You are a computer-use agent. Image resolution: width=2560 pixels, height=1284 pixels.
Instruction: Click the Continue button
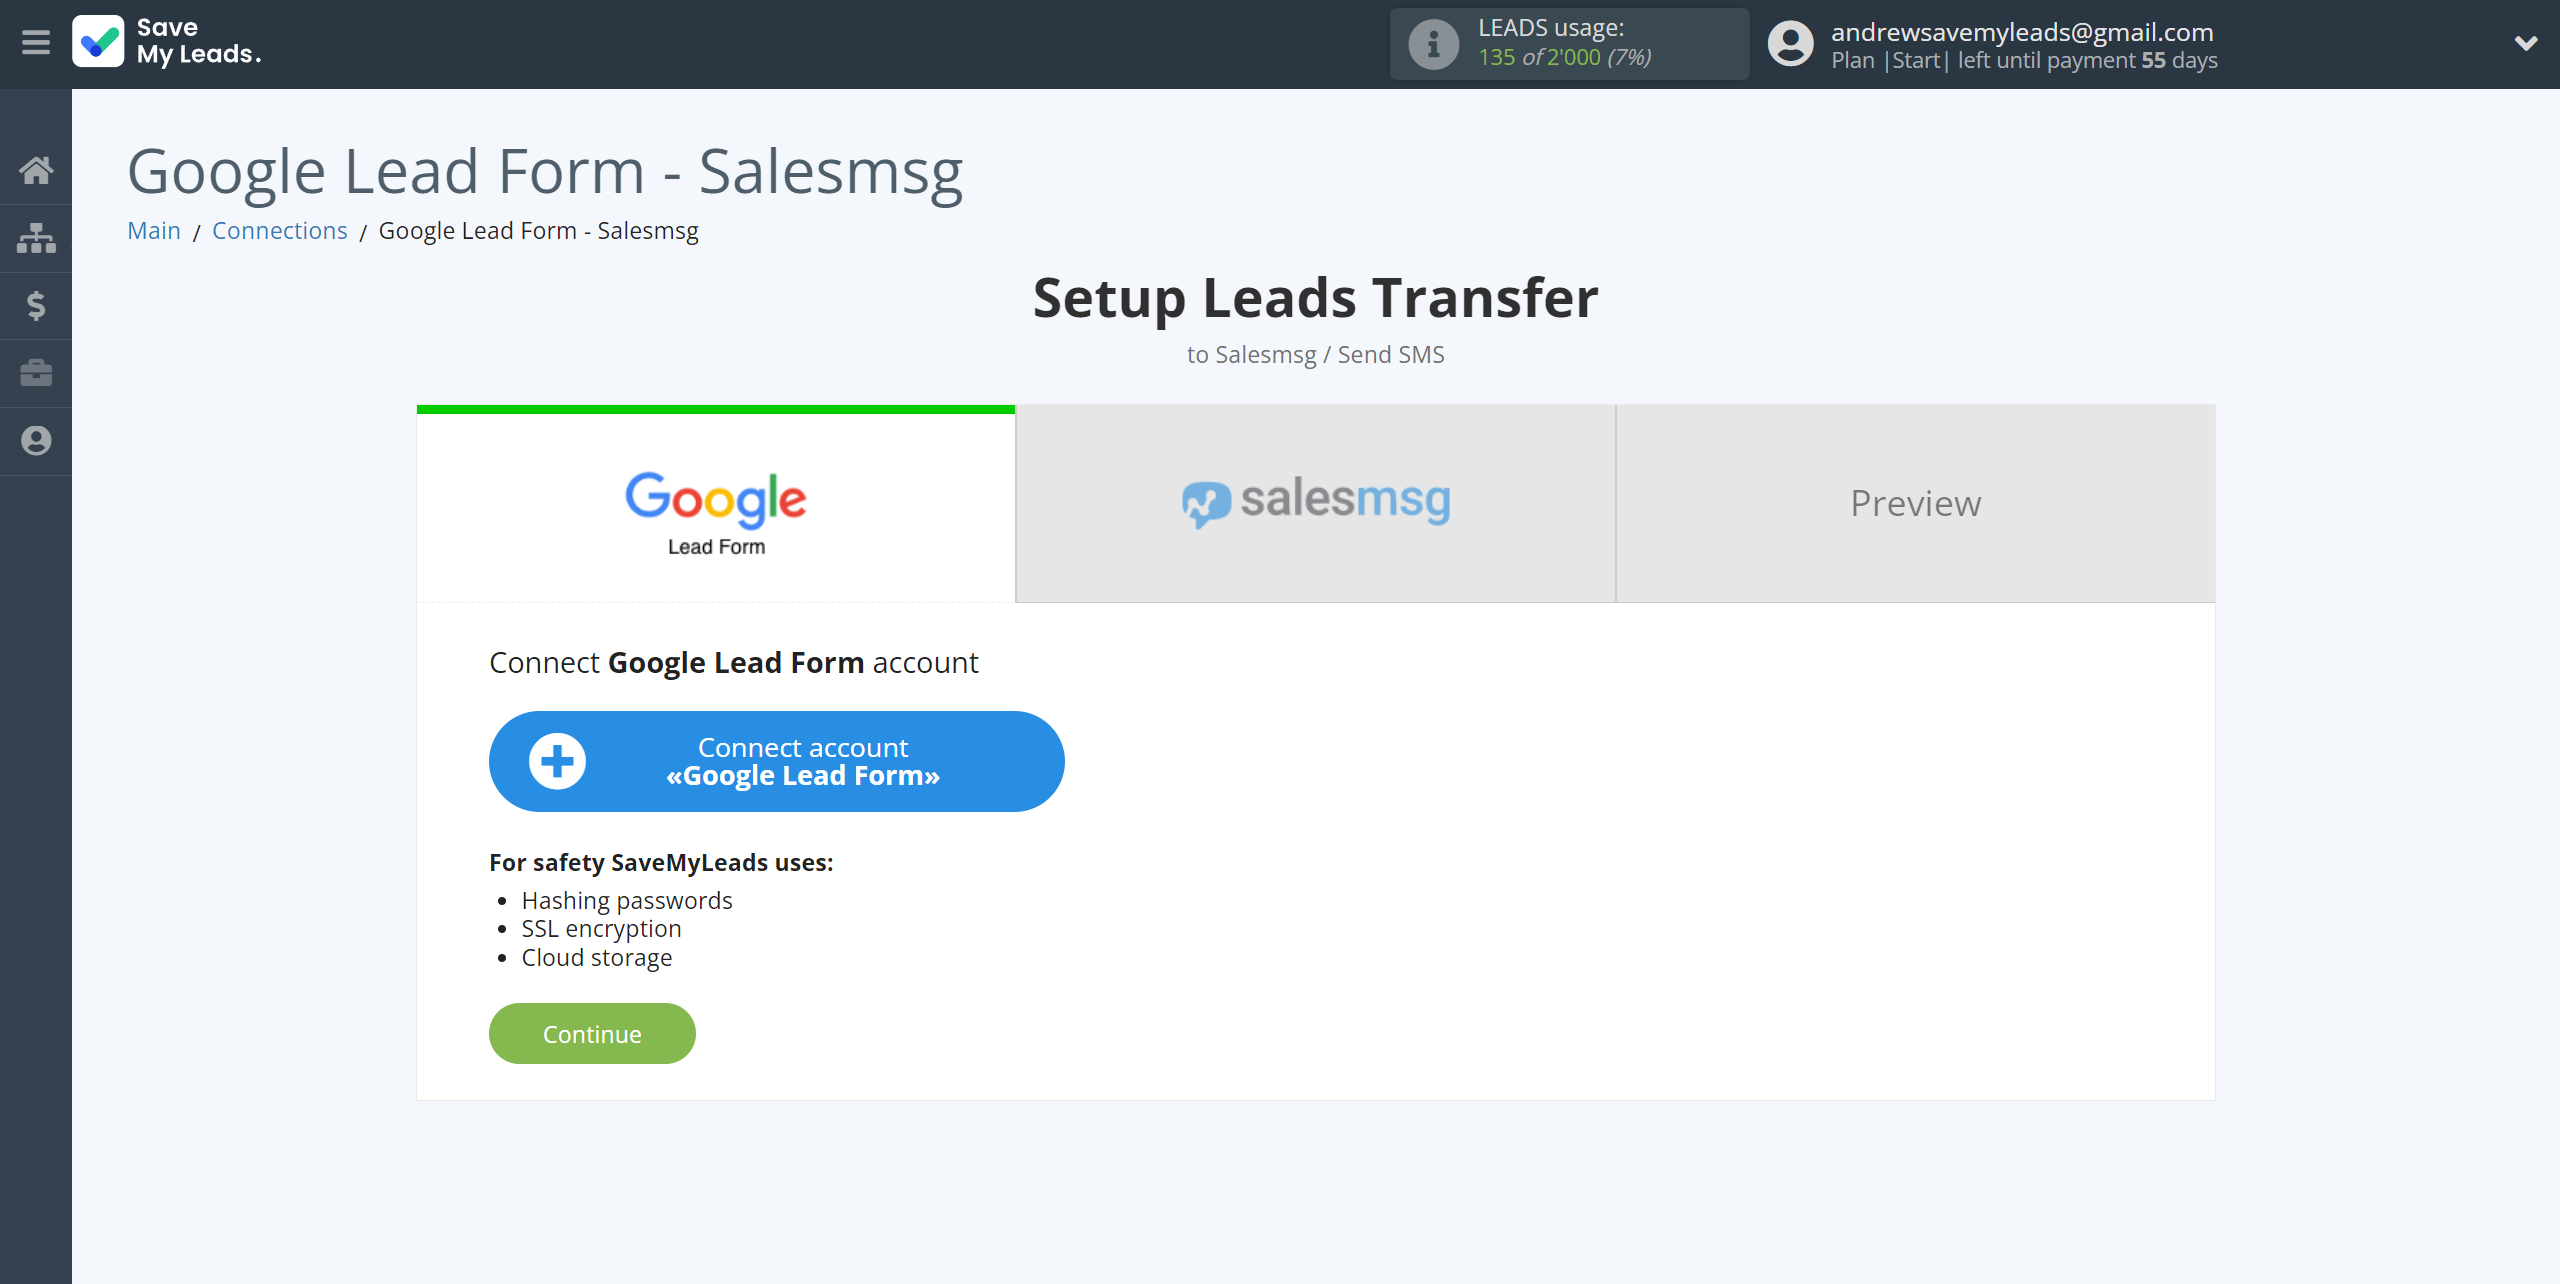click(x=591, y=1033)
